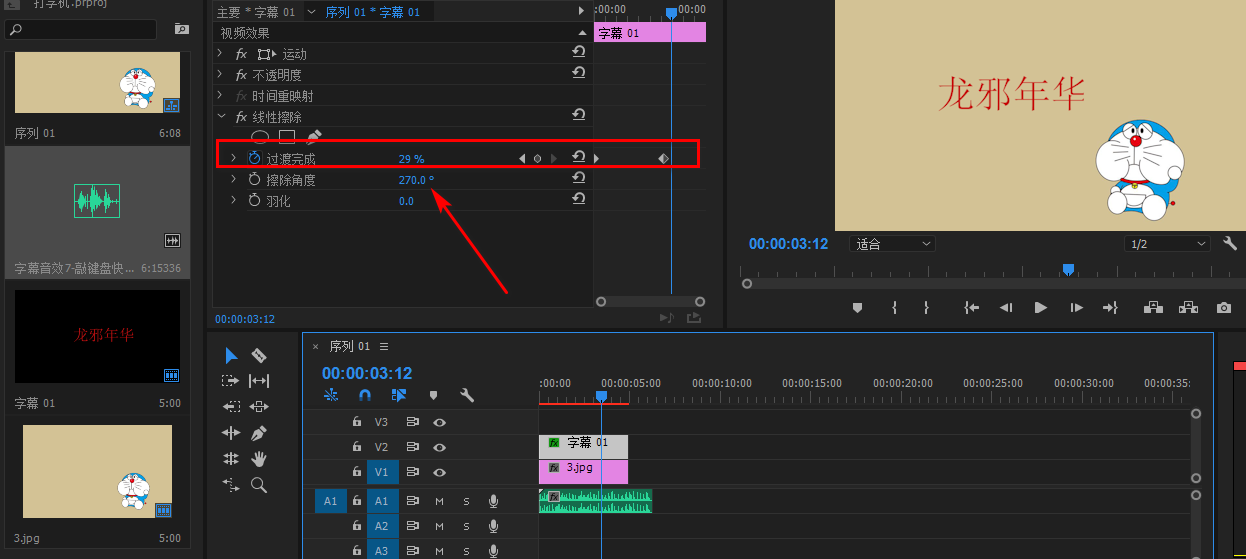Go to previous 过渡完成 keyframe
The height and width of the screenshot is (559, 1246).
click(521, 158)
